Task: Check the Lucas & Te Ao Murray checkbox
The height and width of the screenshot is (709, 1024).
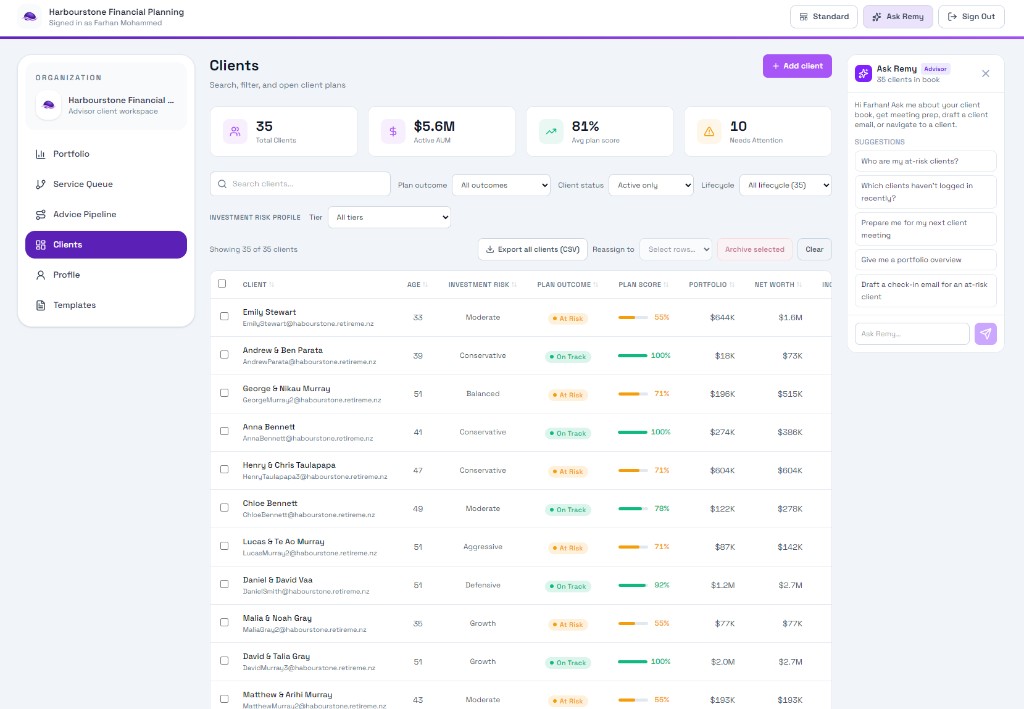Action: pyautogui.click(x=224, y=546)
